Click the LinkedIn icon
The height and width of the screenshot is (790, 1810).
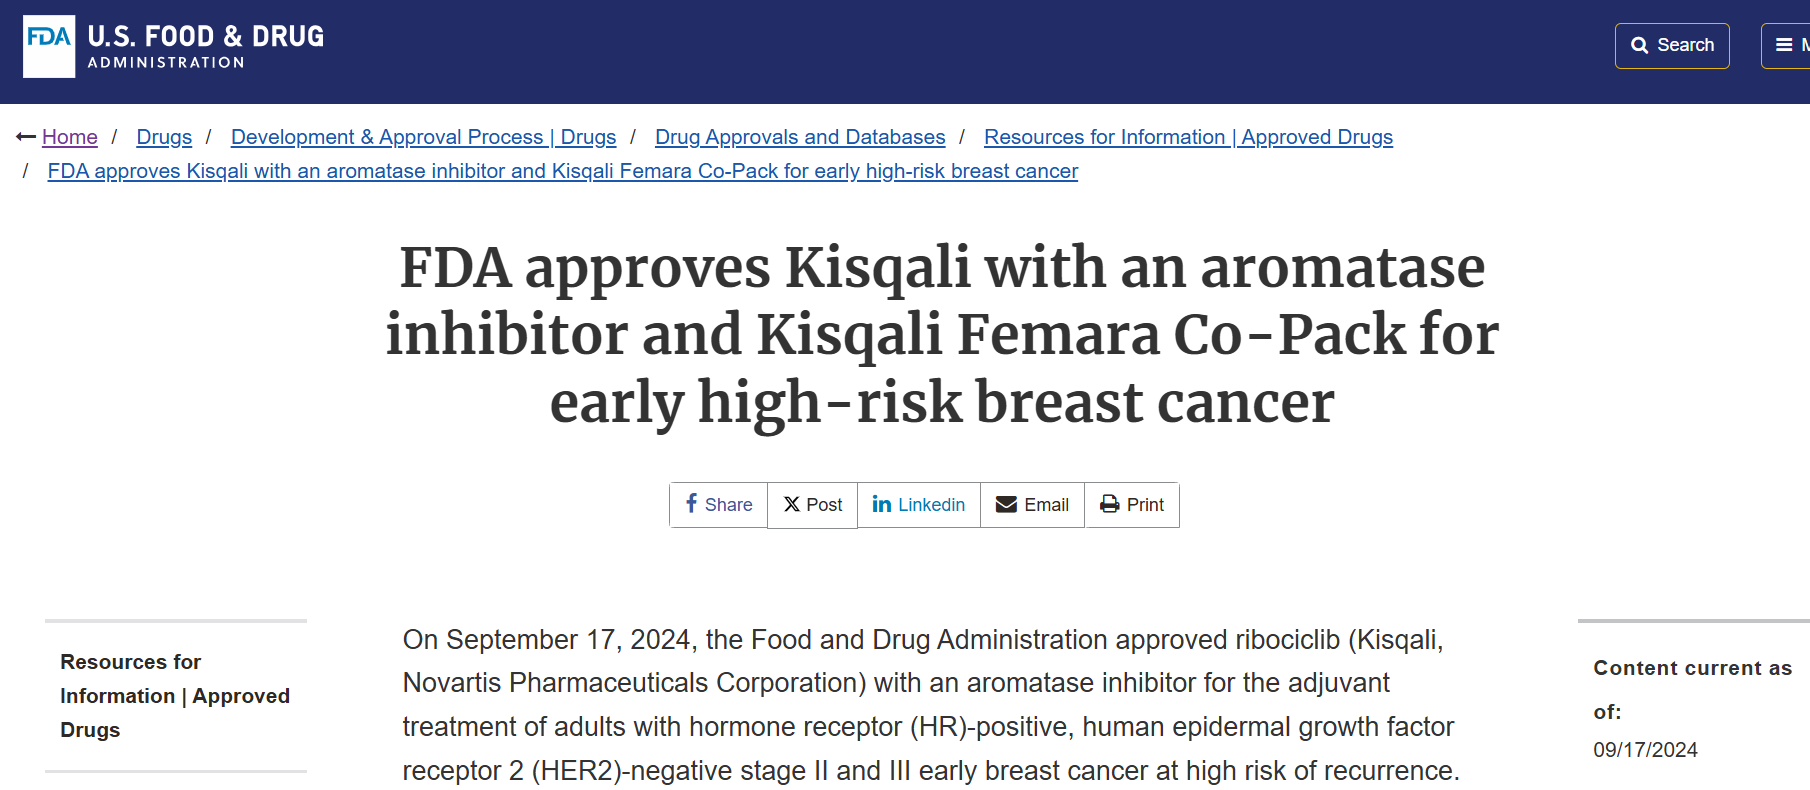881,504
